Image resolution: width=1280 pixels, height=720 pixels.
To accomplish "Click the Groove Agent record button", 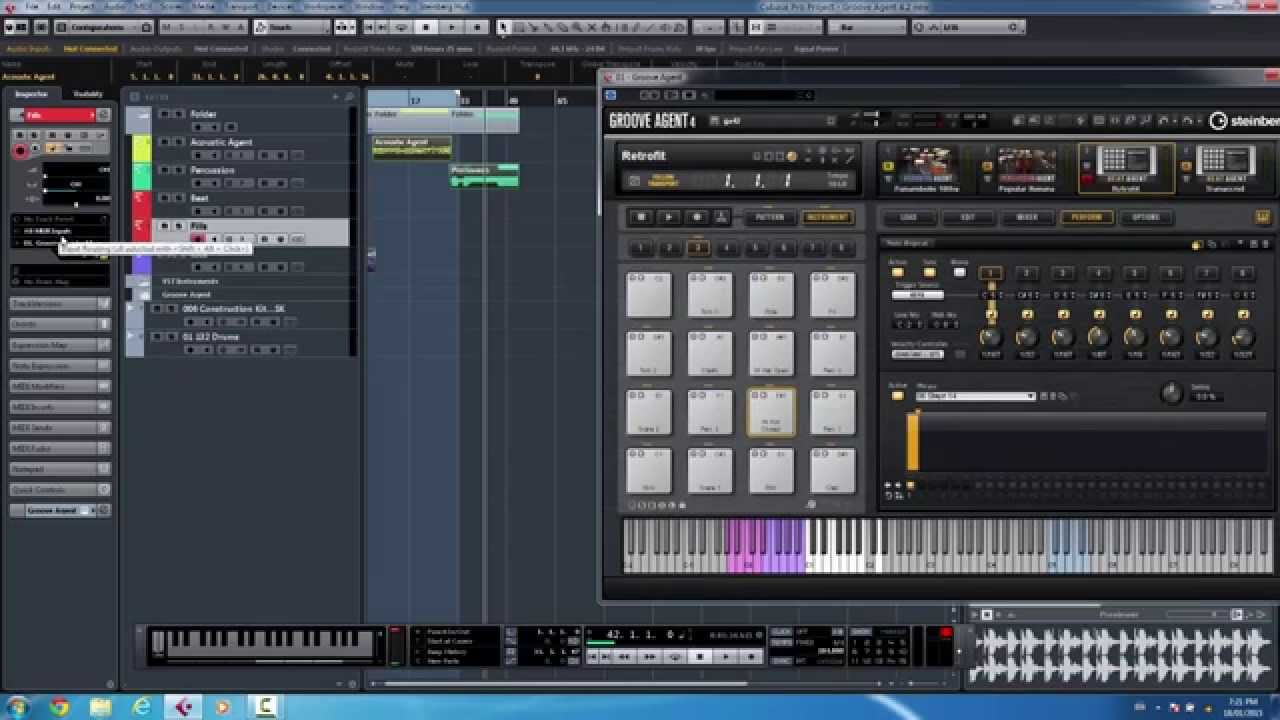I will click(x=697, y=217).
